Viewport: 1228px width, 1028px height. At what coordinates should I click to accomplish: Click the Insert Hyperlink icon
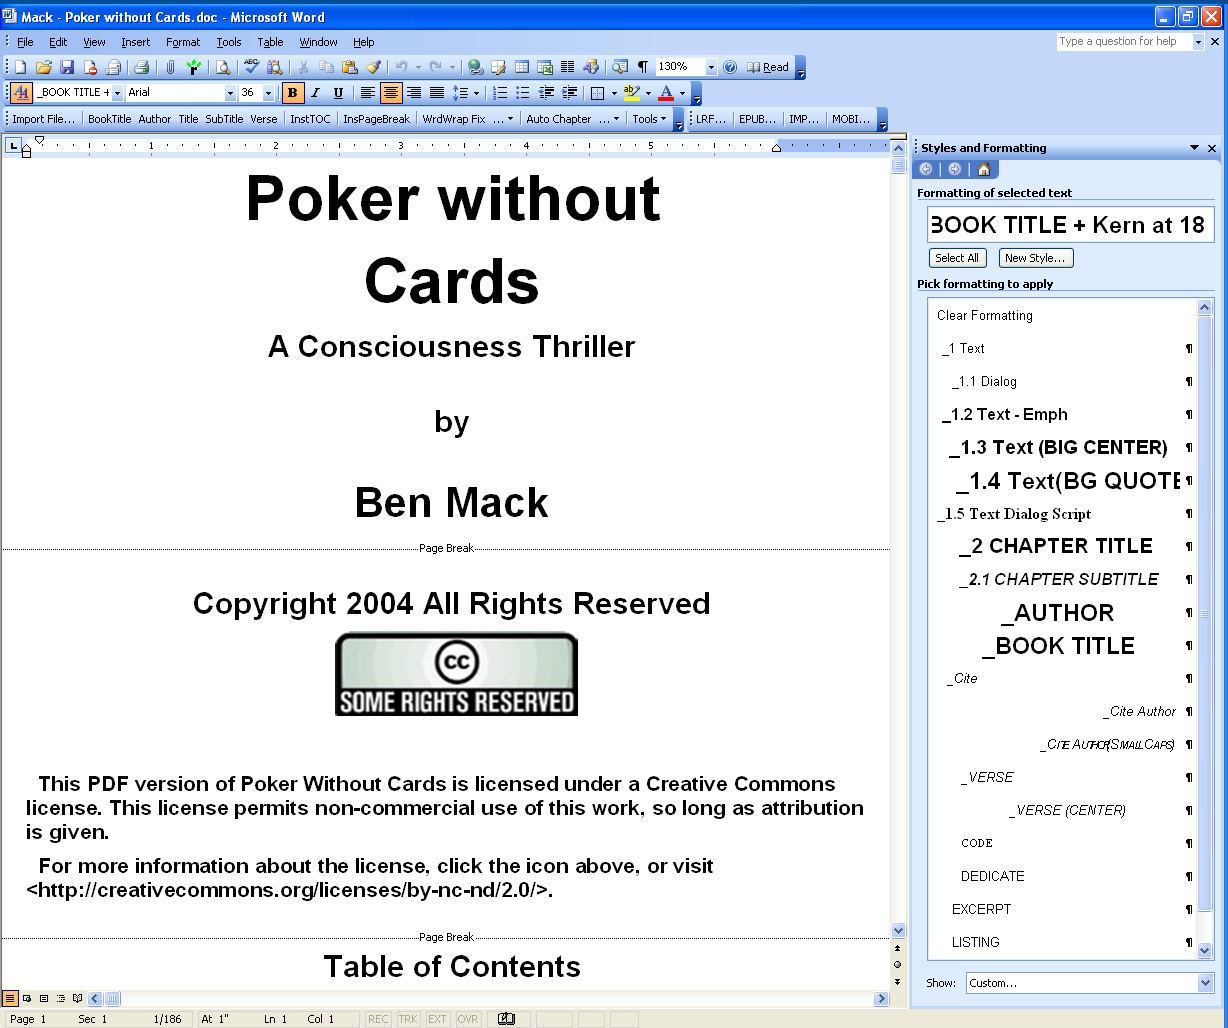[x=475, y=67]
